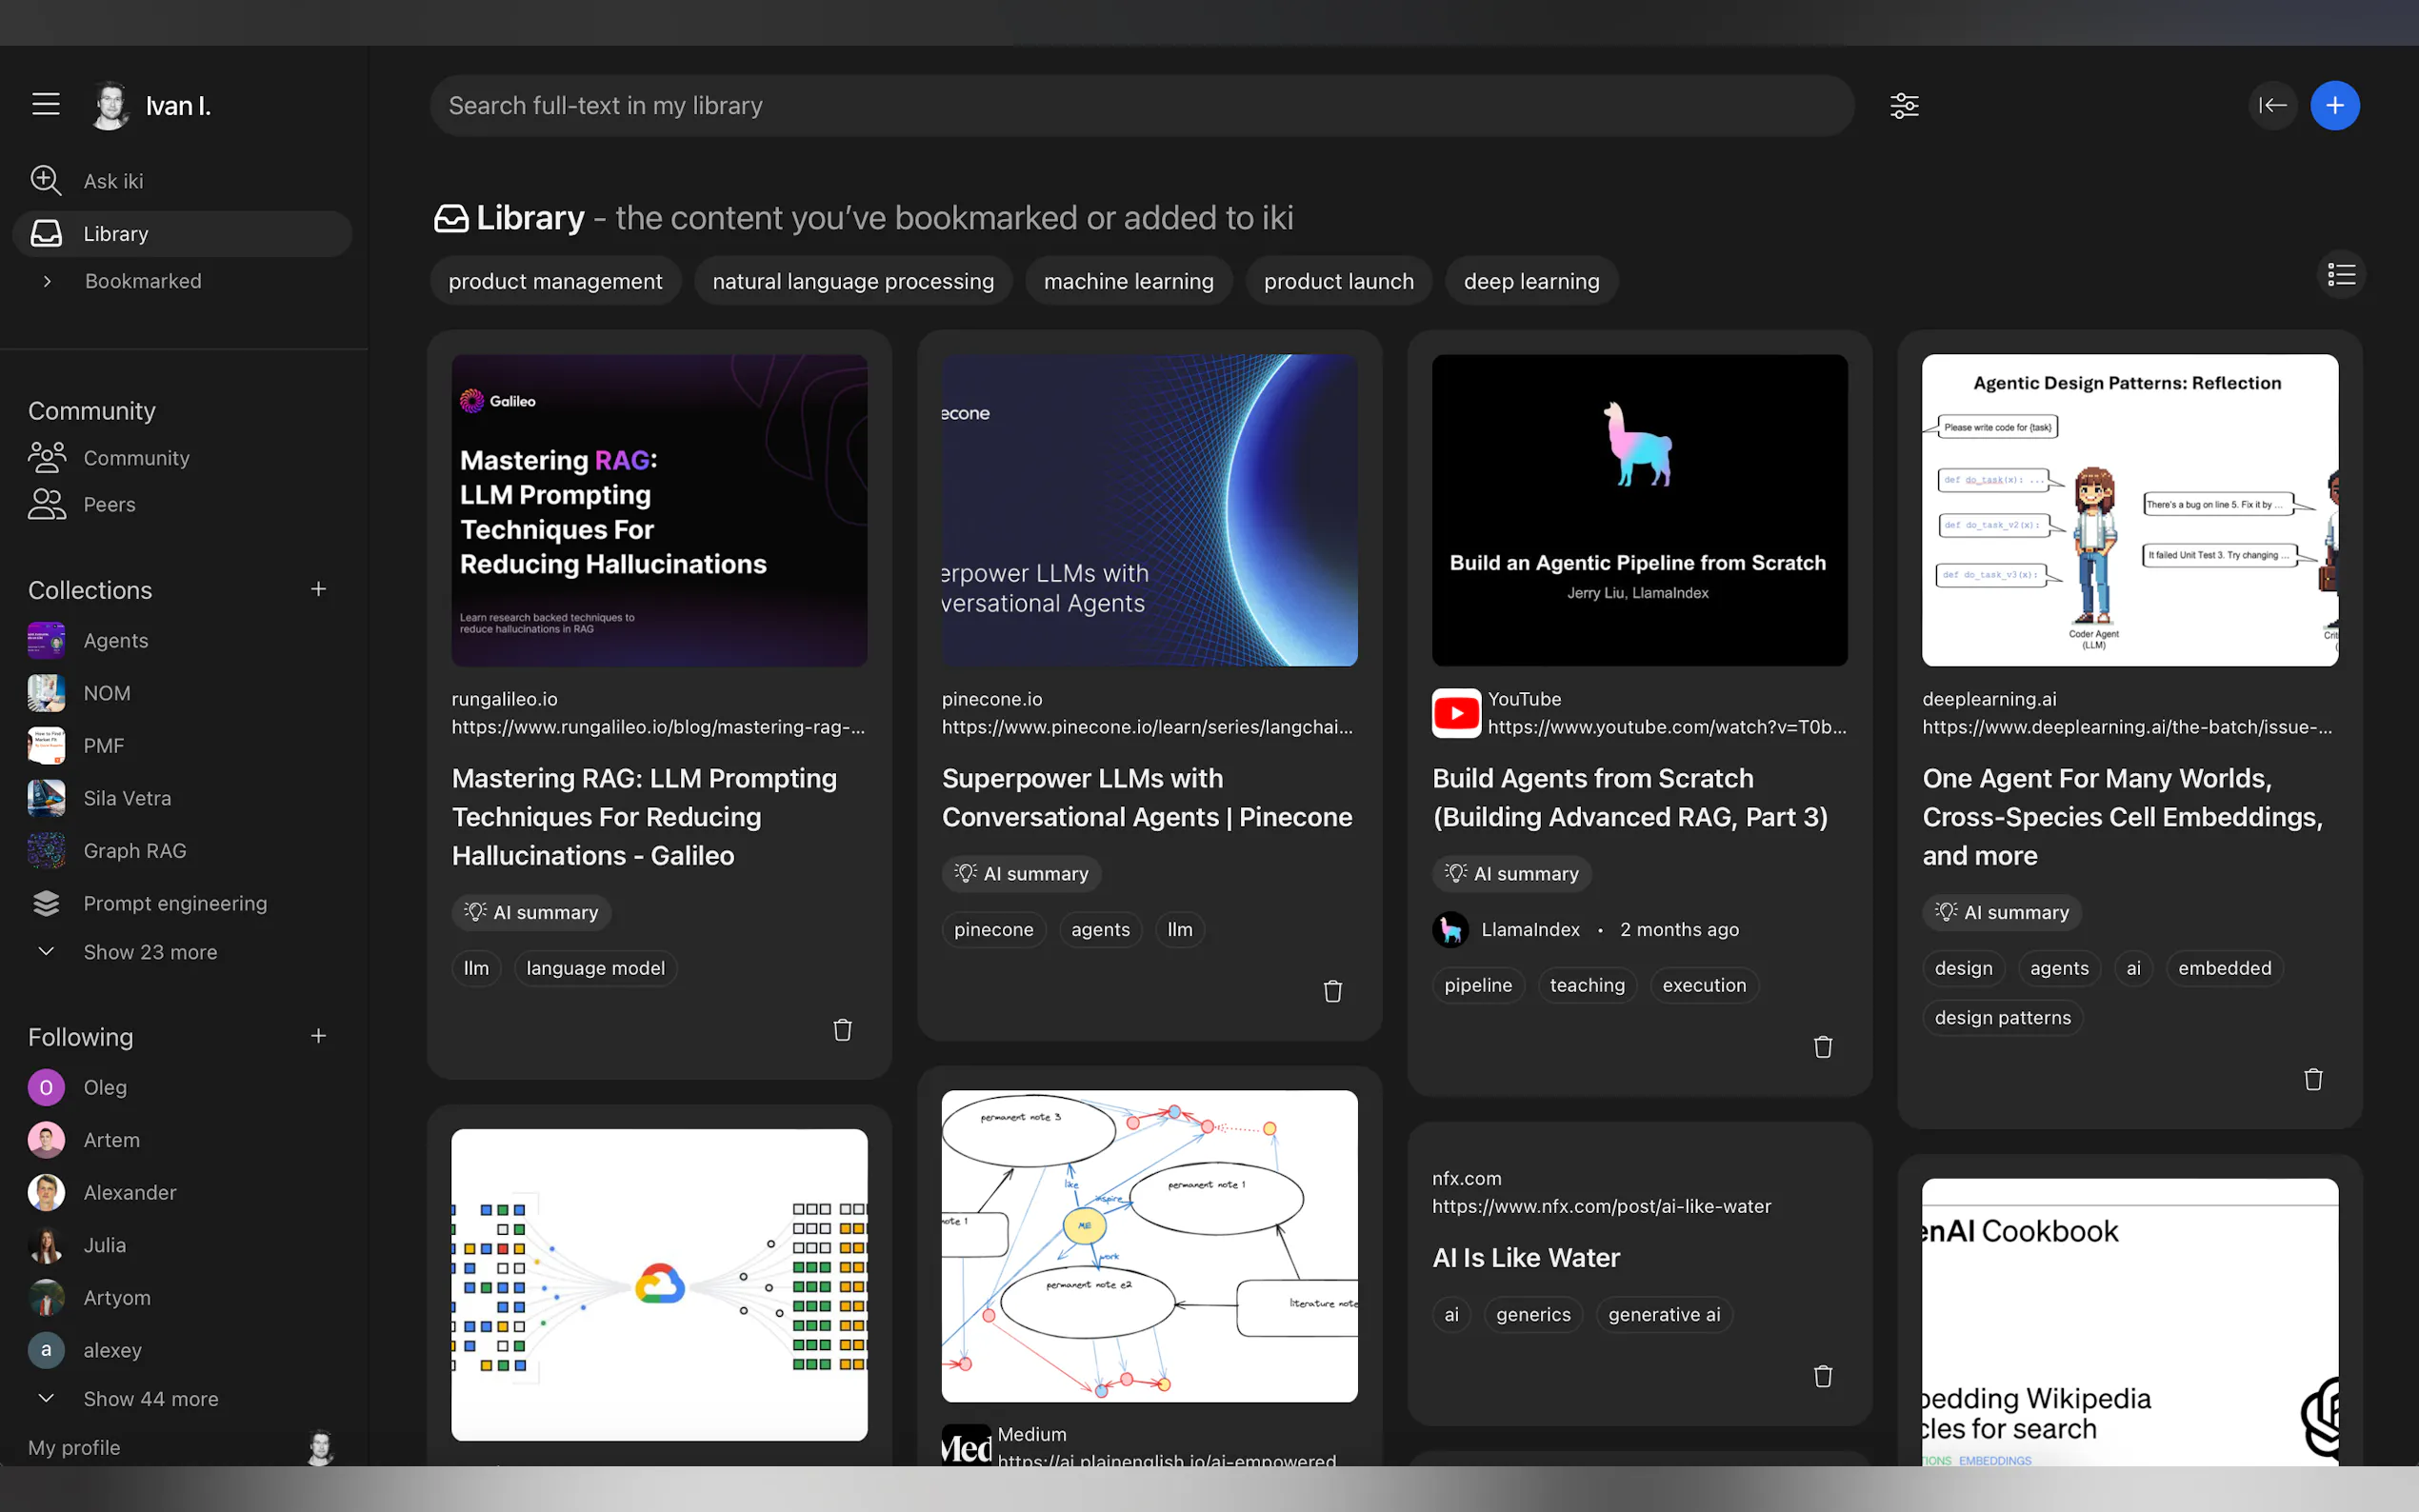2419x1512 pixels.
Task: Delete the AI Is Like Water card
Action: (1822, 1377)
